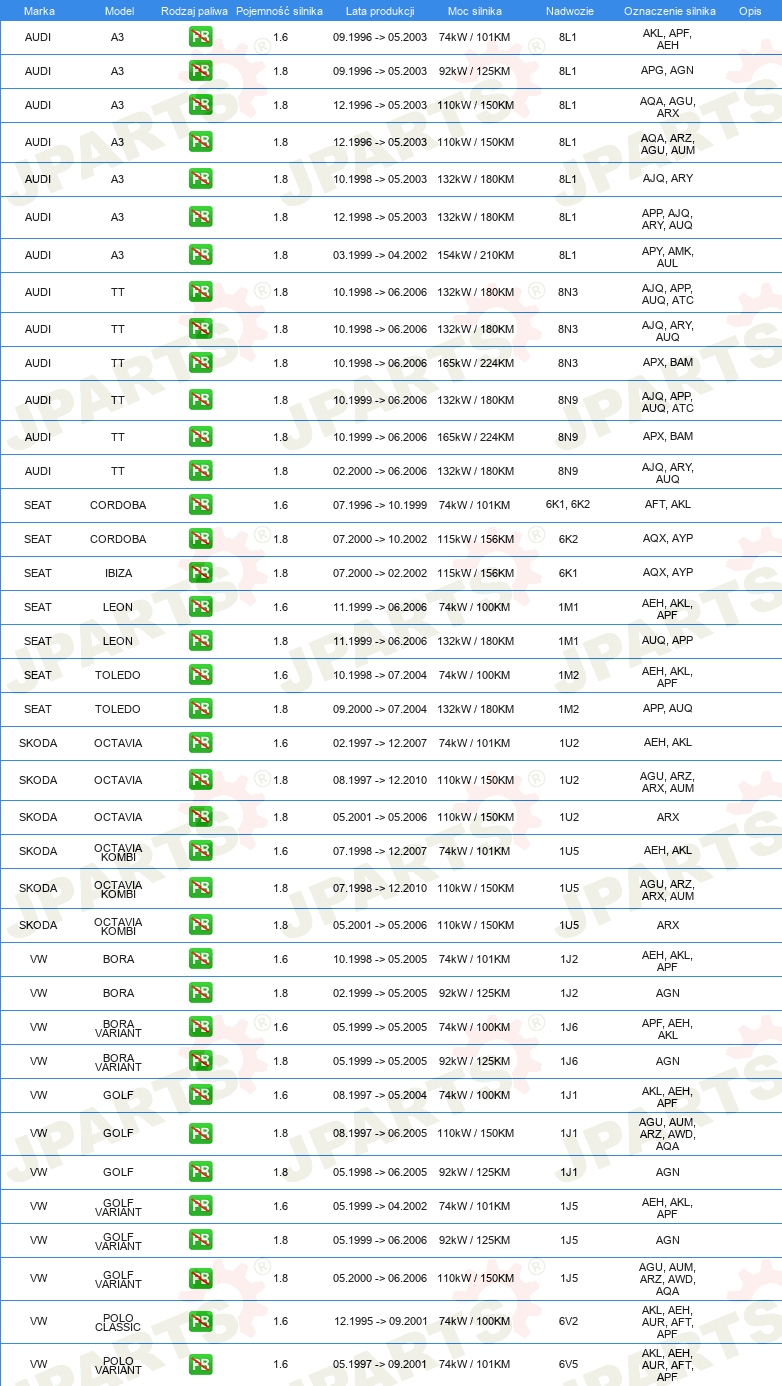This screenshot has width=782, height=1386.
Task: Click the '02.1997 -> 12.2007' production years cell
Action: click(380, 743)
